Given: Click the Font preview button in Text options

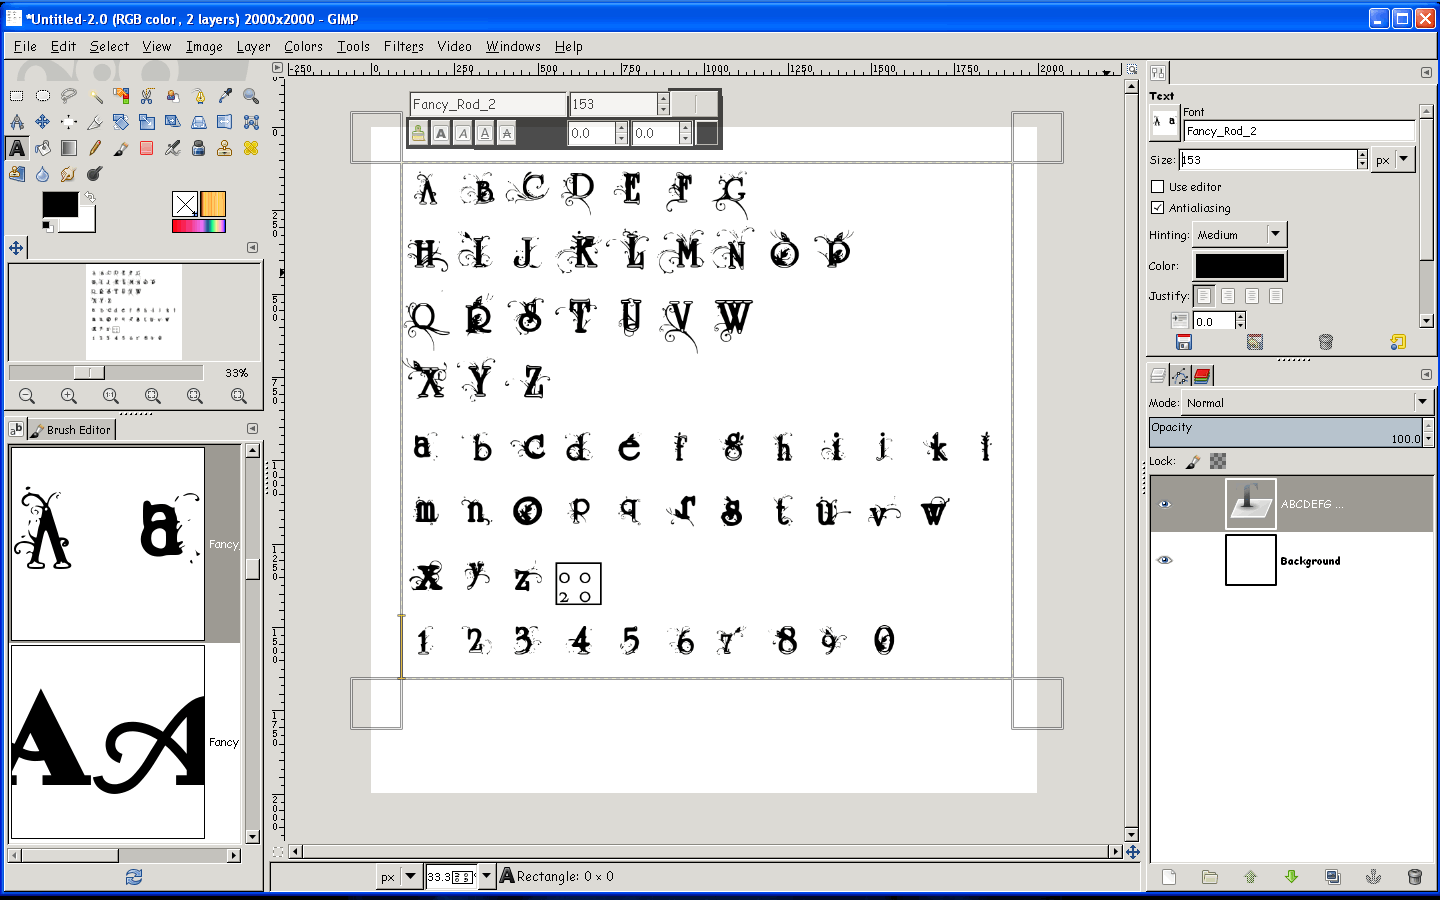Looking at the screenshot, I should tap(1164, 123).
